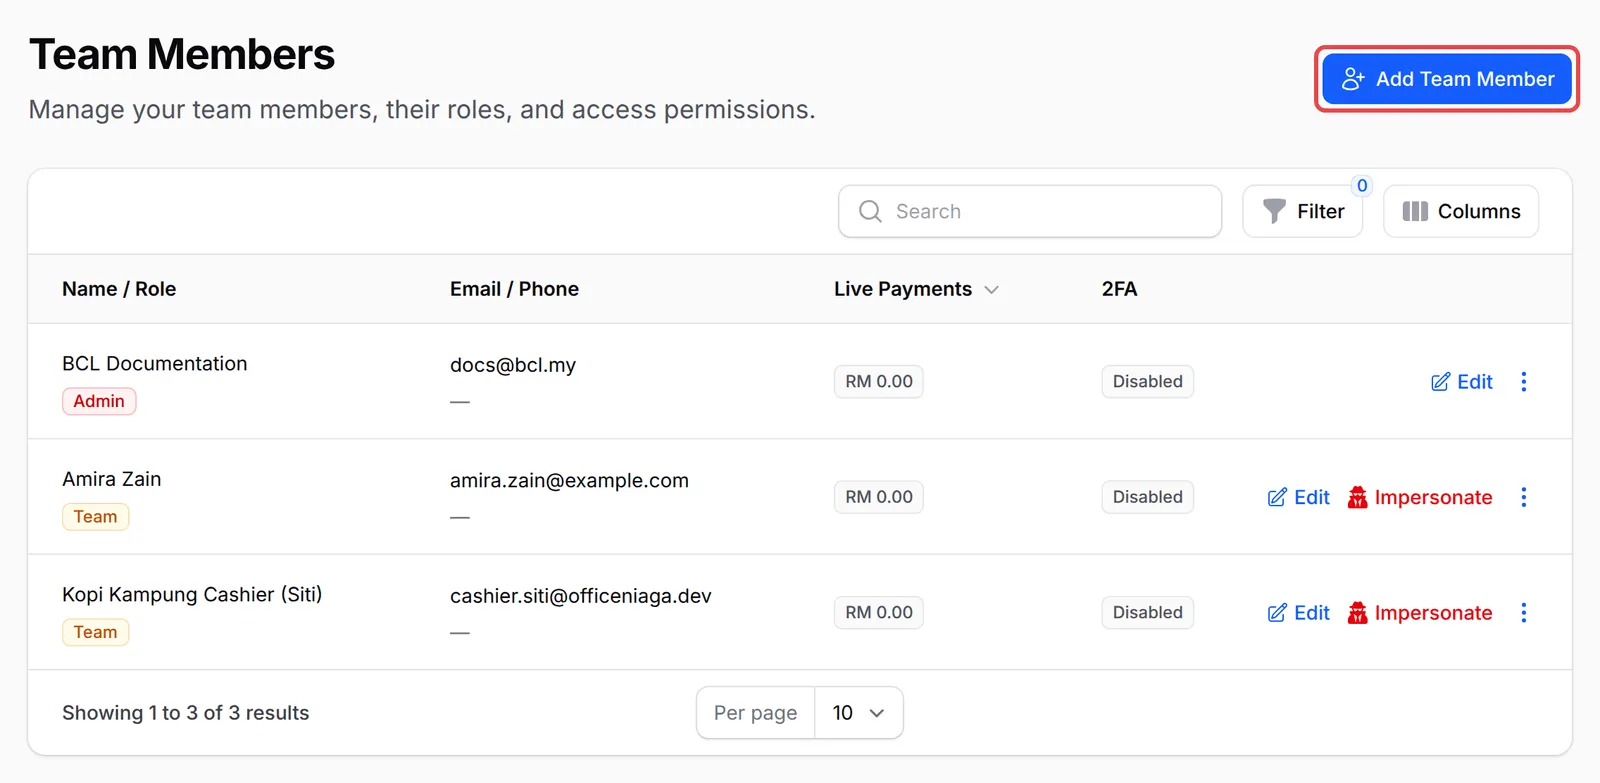
Task: Click the Showing 1 to 3 results text
Action: coord(186,713)
